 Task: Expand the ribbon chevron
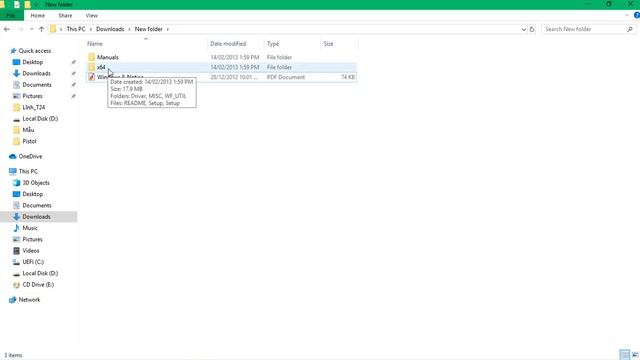pyautogui.click(x=627, y=16)
